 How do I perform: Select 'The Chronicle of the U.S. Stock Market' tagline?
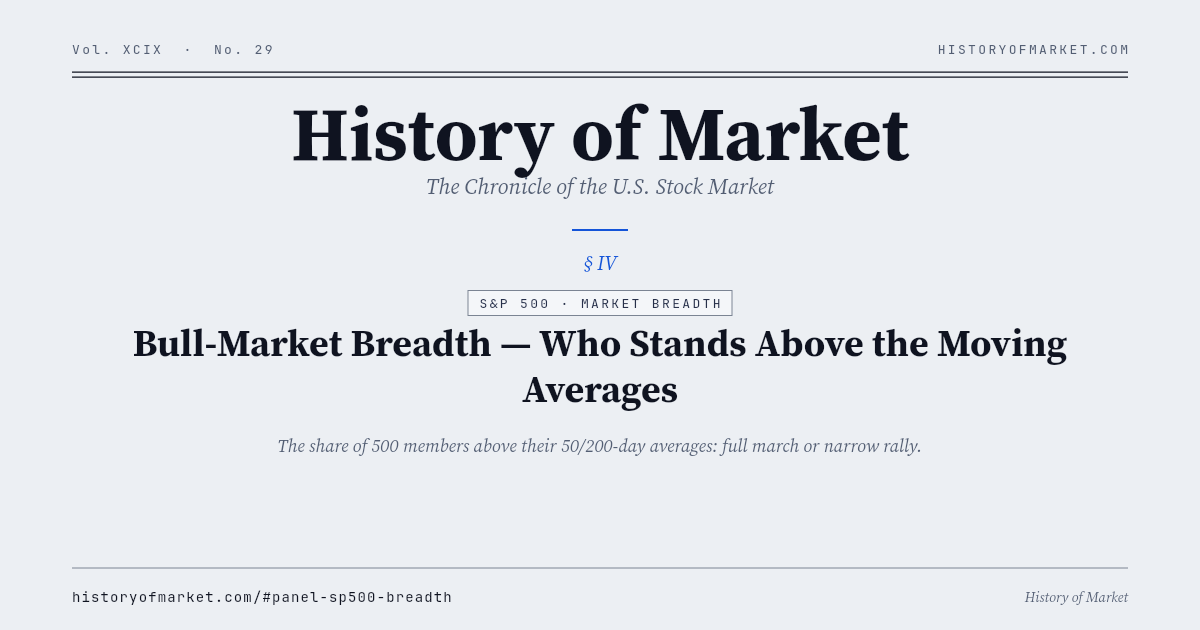pyautogui.click(x=600, y=187)
